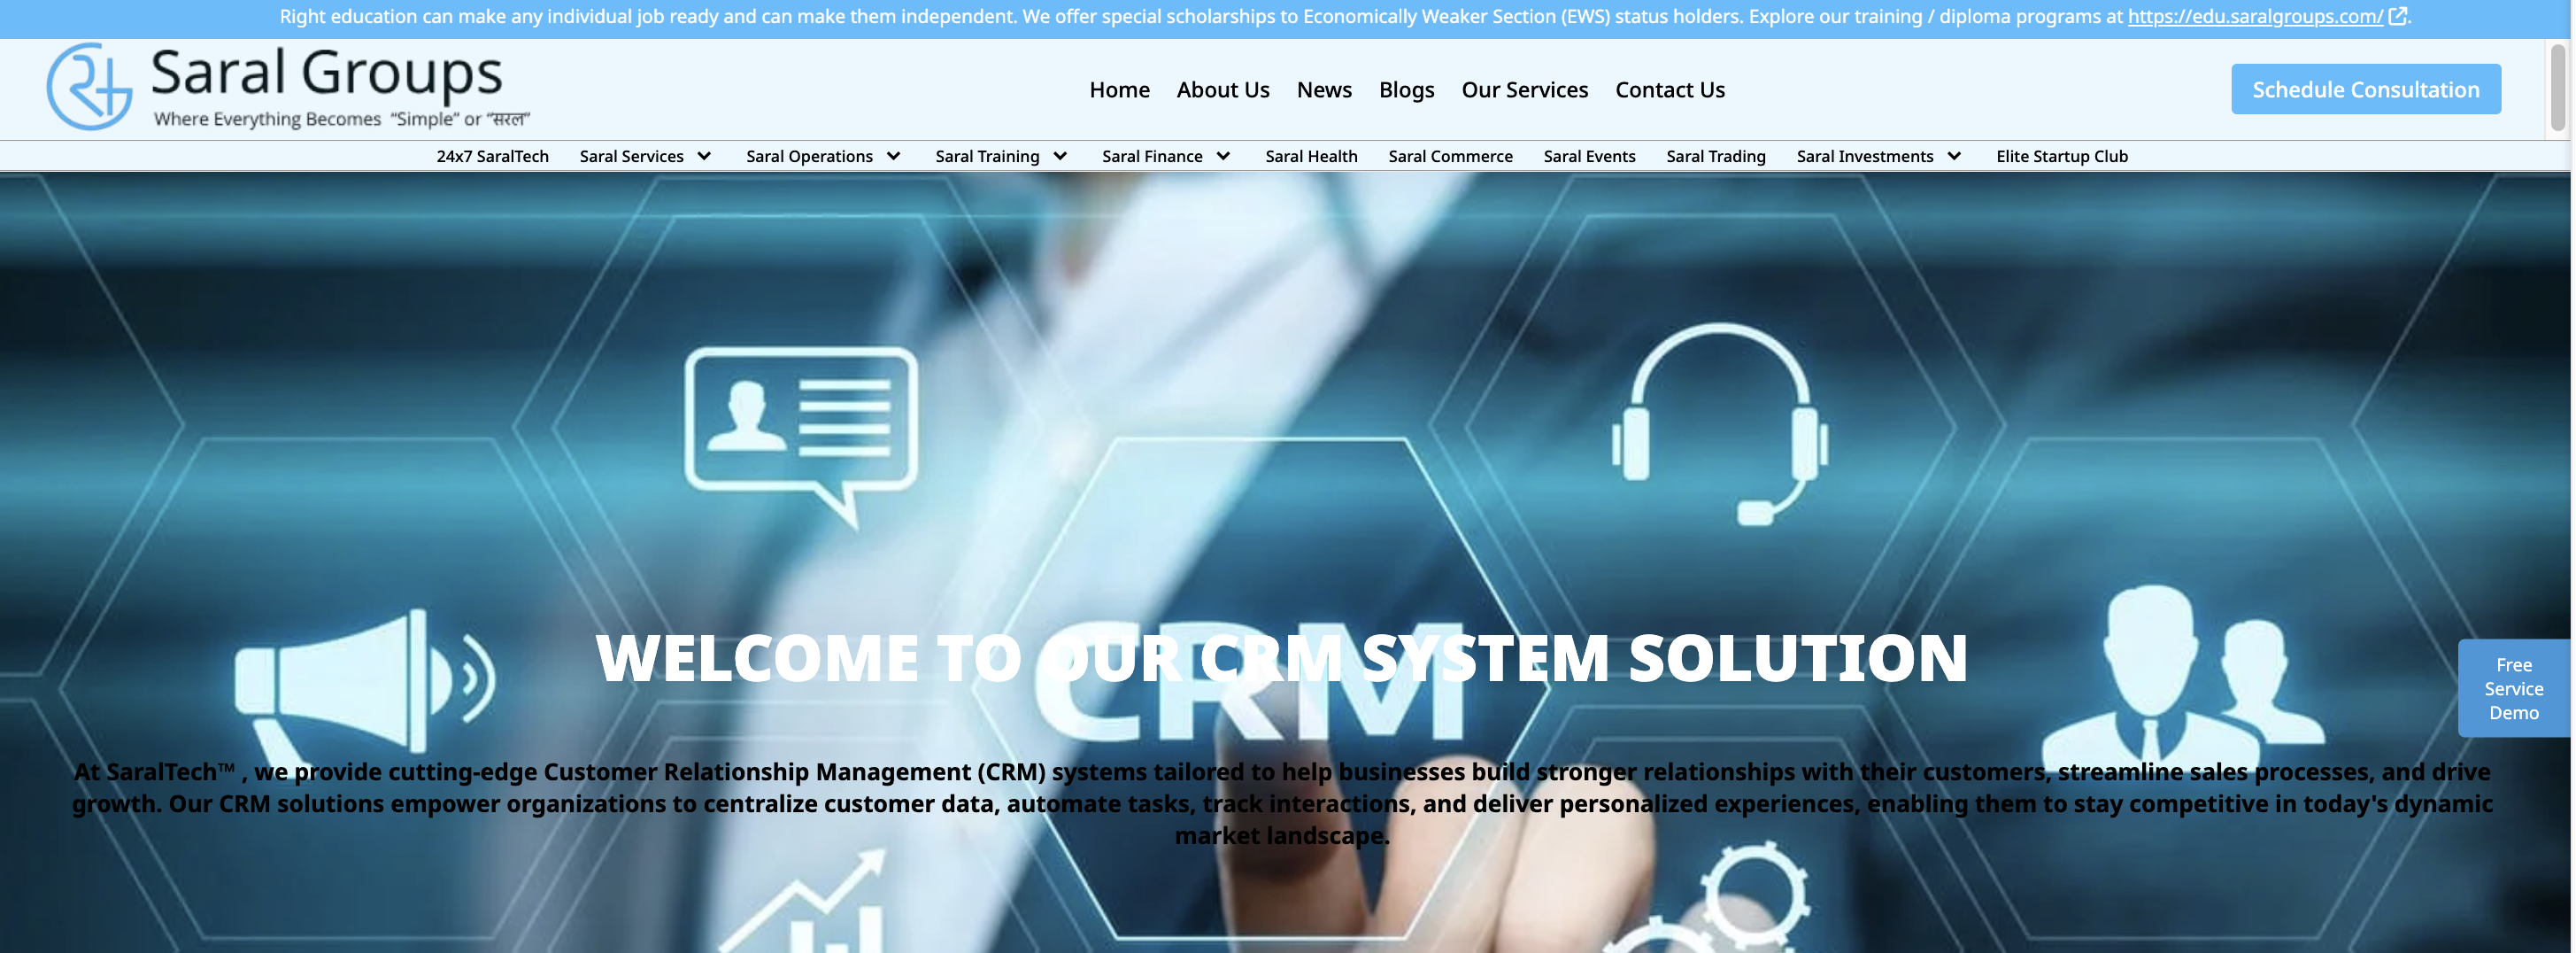
Task: Click the Saral Training menu label
Action: click(987, 156)
